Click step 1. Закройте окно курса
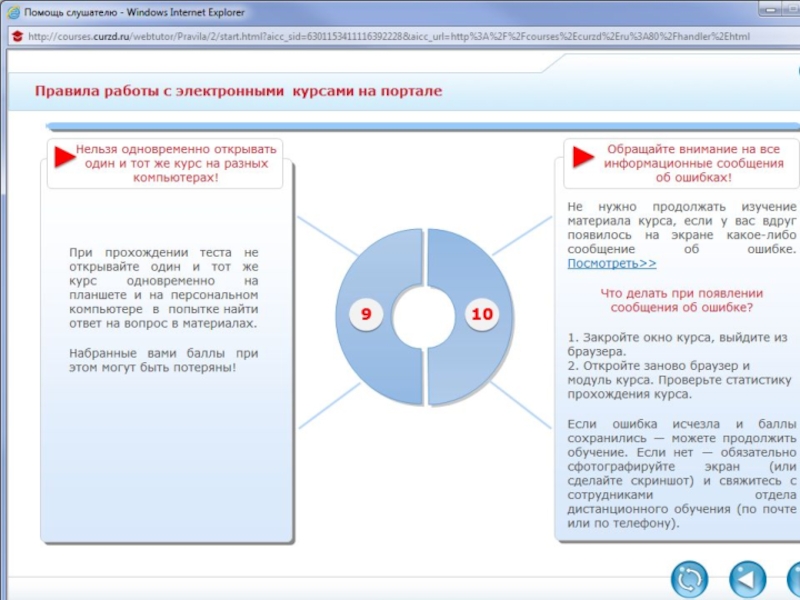The width and height of the screenshot is (800, 600). point(678,344)
